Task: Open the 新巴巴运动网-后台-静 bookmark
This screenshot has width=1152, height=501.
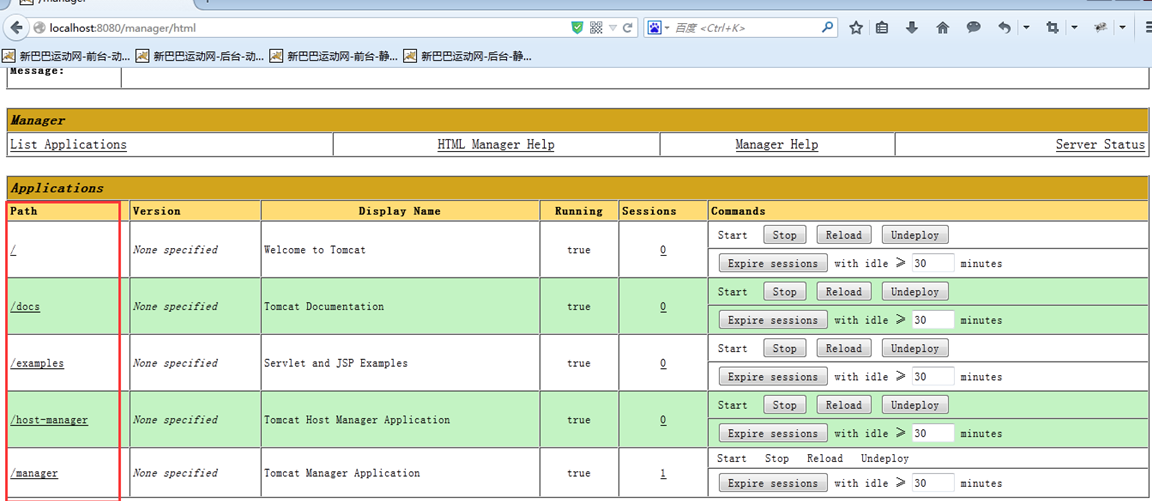Action: pos(468,56)
